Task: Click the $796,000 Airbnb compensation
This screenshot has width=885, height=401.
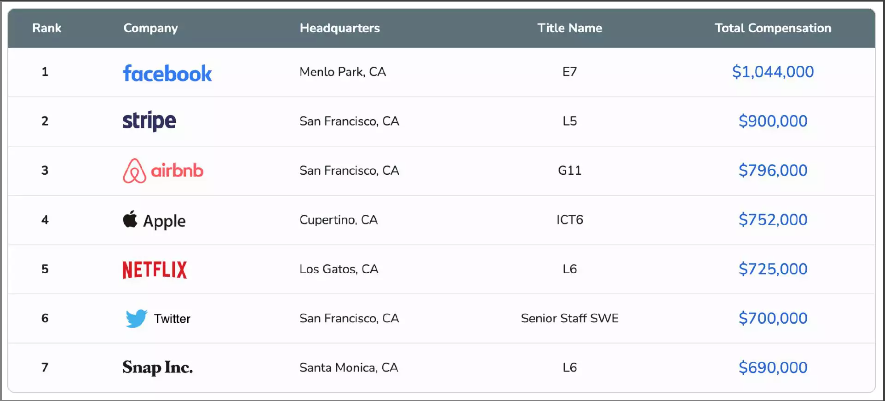Action: 773,170
